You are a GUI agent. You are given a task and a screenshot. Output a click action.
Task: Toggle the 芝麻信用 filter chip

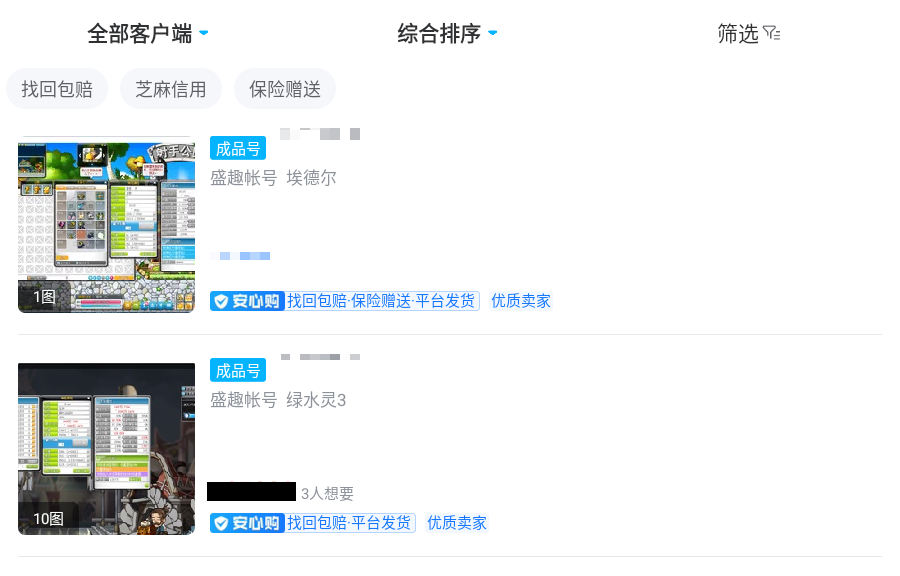(170, 89)
